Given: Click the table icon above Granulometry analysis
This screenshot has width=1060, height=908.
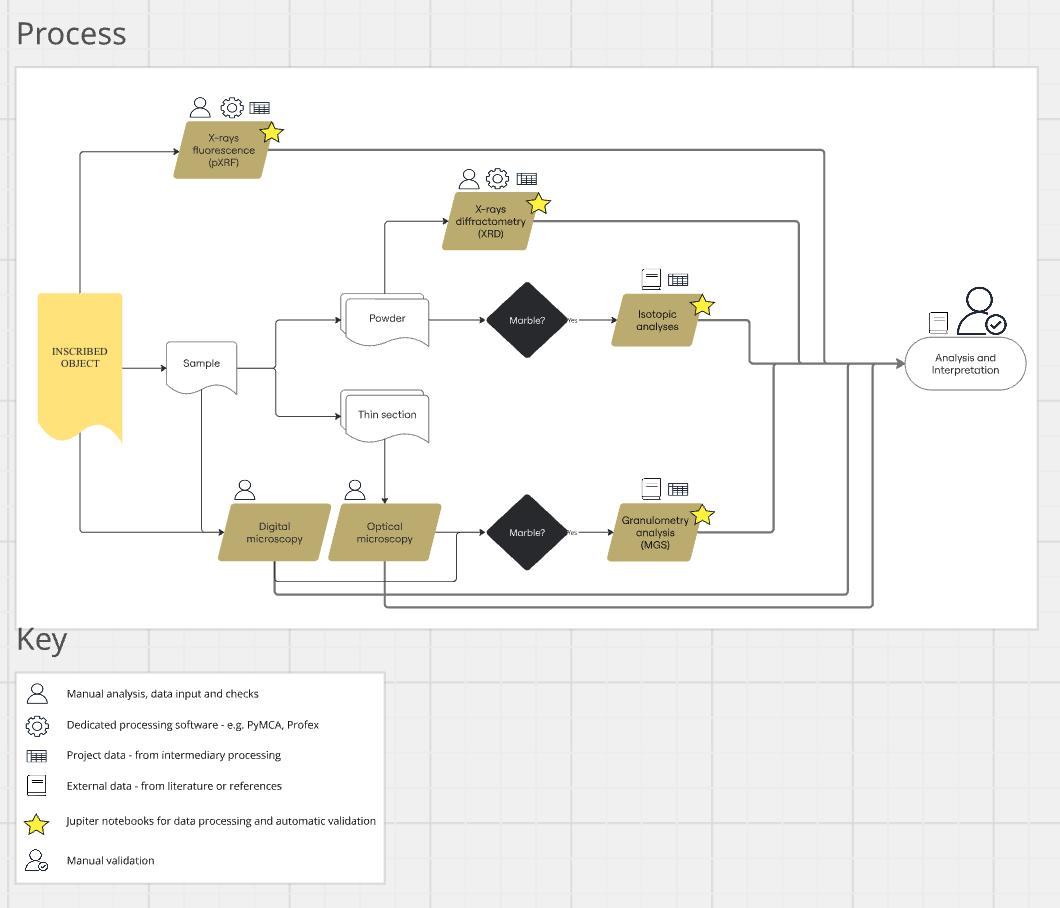Looking at the screenshot, I should pos(678,488).
